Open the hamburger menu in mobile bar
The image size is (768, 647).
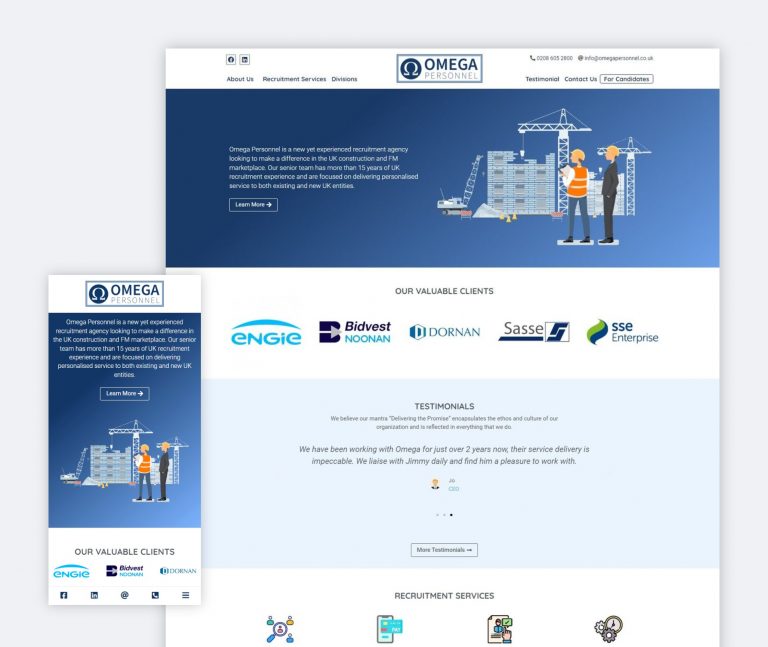point(185,595)
